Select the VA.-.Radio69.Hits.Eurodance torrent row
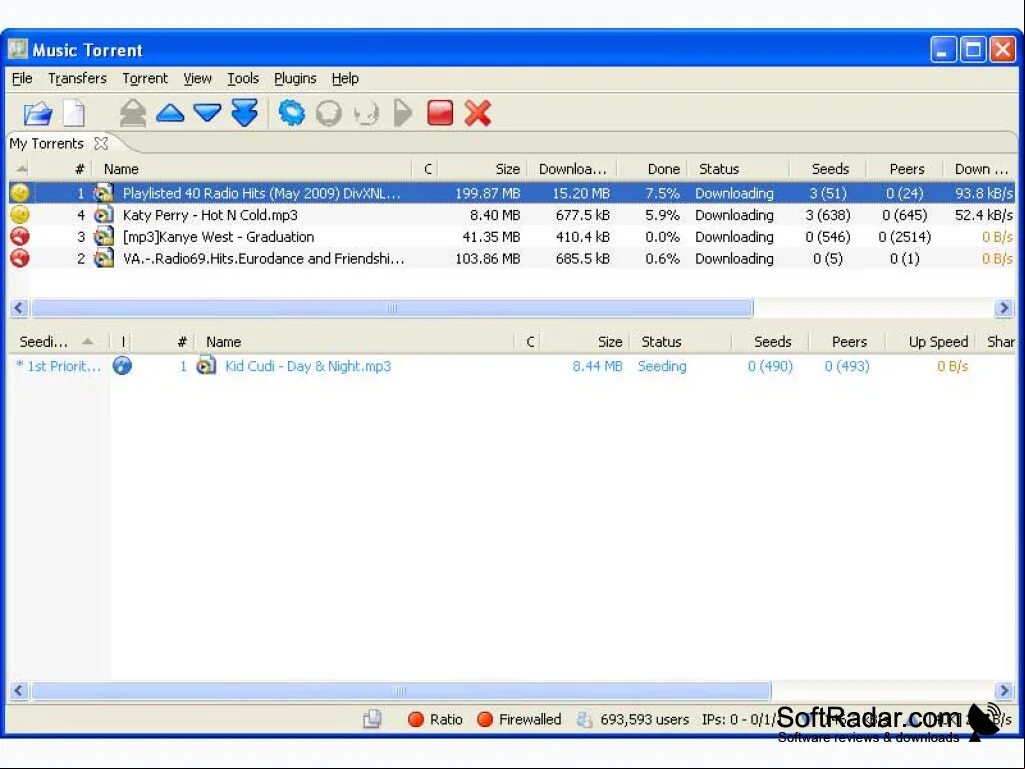Image resolution: width=1025 pixels, height=769 pixels. coord(512,258)
